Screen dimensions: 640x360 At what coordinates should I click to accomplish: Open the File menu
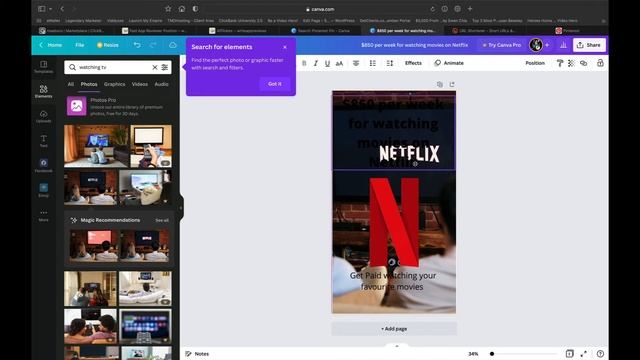coord(80,45)
